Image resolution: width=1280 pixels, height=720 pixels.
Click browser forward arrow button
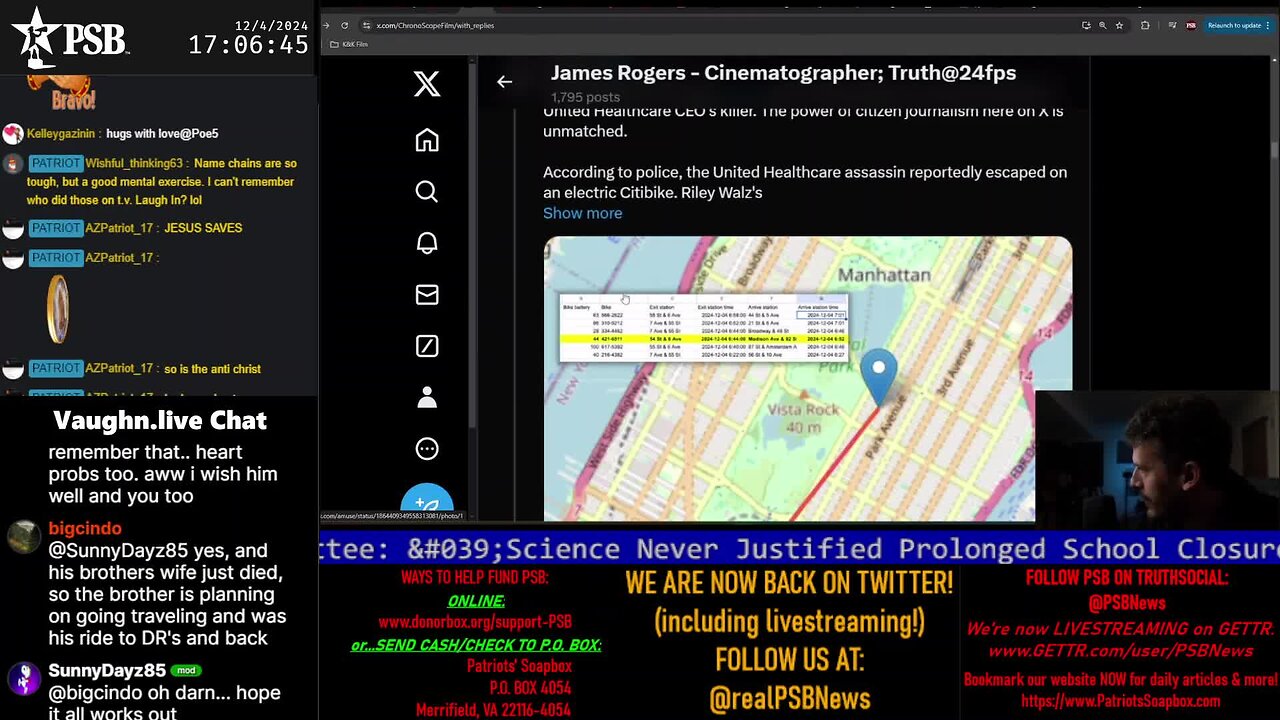[327, 25]
